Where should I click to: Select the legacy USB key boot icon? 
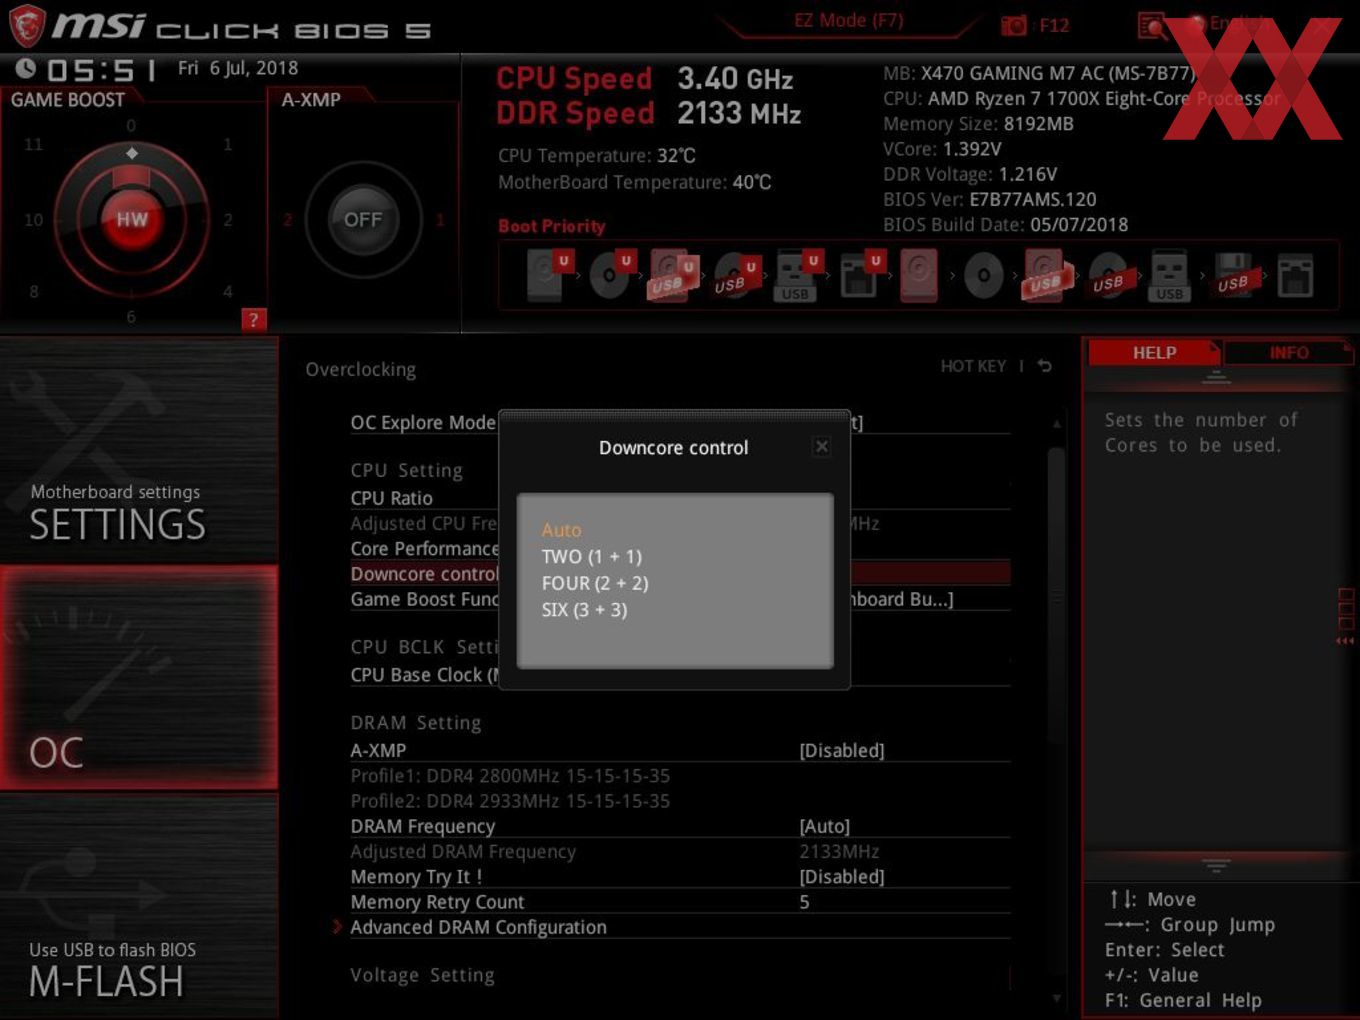point(1169,276)
